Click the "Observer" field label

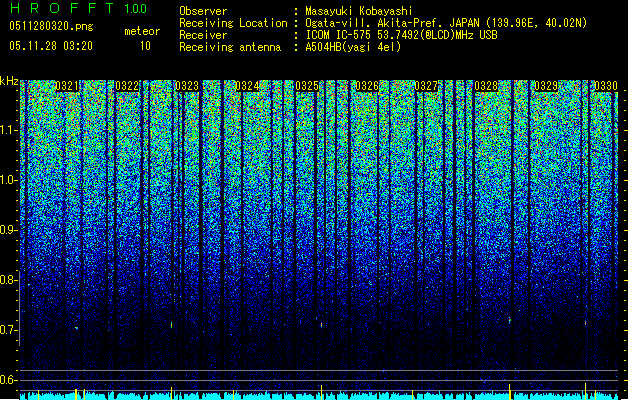click(x=203, y=11)
